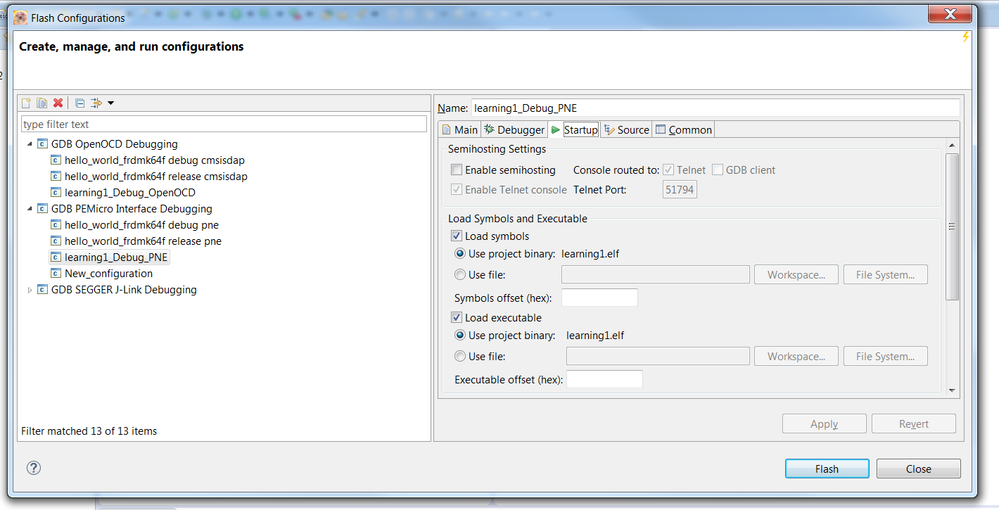
Task: Enable semihosting checkbox
Action: coord(456,170)
